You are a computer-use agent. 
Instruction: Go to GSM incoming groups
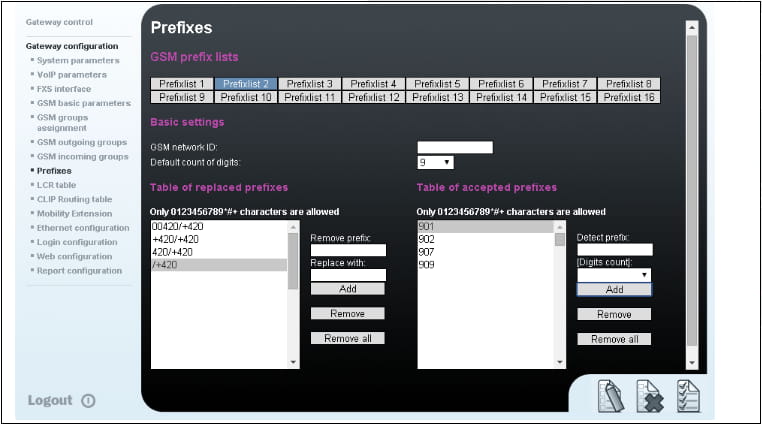pyautogui.click(x=83, y=157)
